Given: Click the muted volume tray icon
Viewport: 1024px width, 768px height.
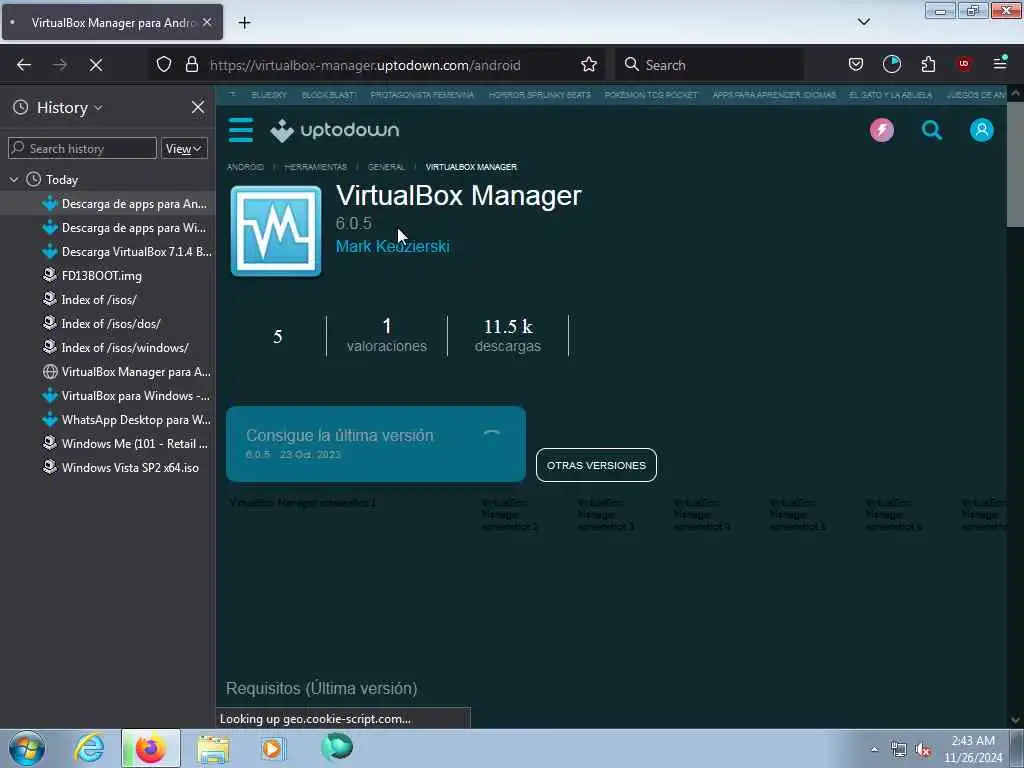Looking at the screenshot, I should tap(923, 750).
